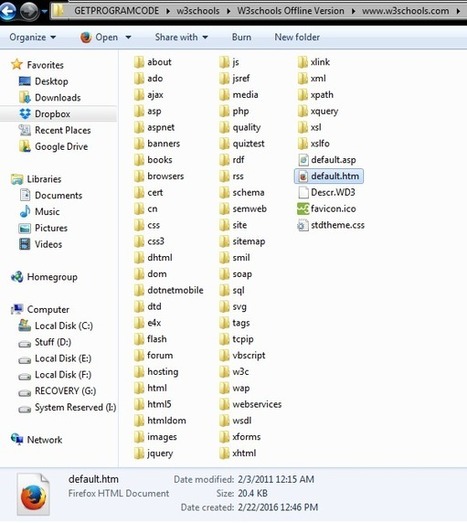Open Downloads in Favorites

pyautogui.click(x=50, y=97)
